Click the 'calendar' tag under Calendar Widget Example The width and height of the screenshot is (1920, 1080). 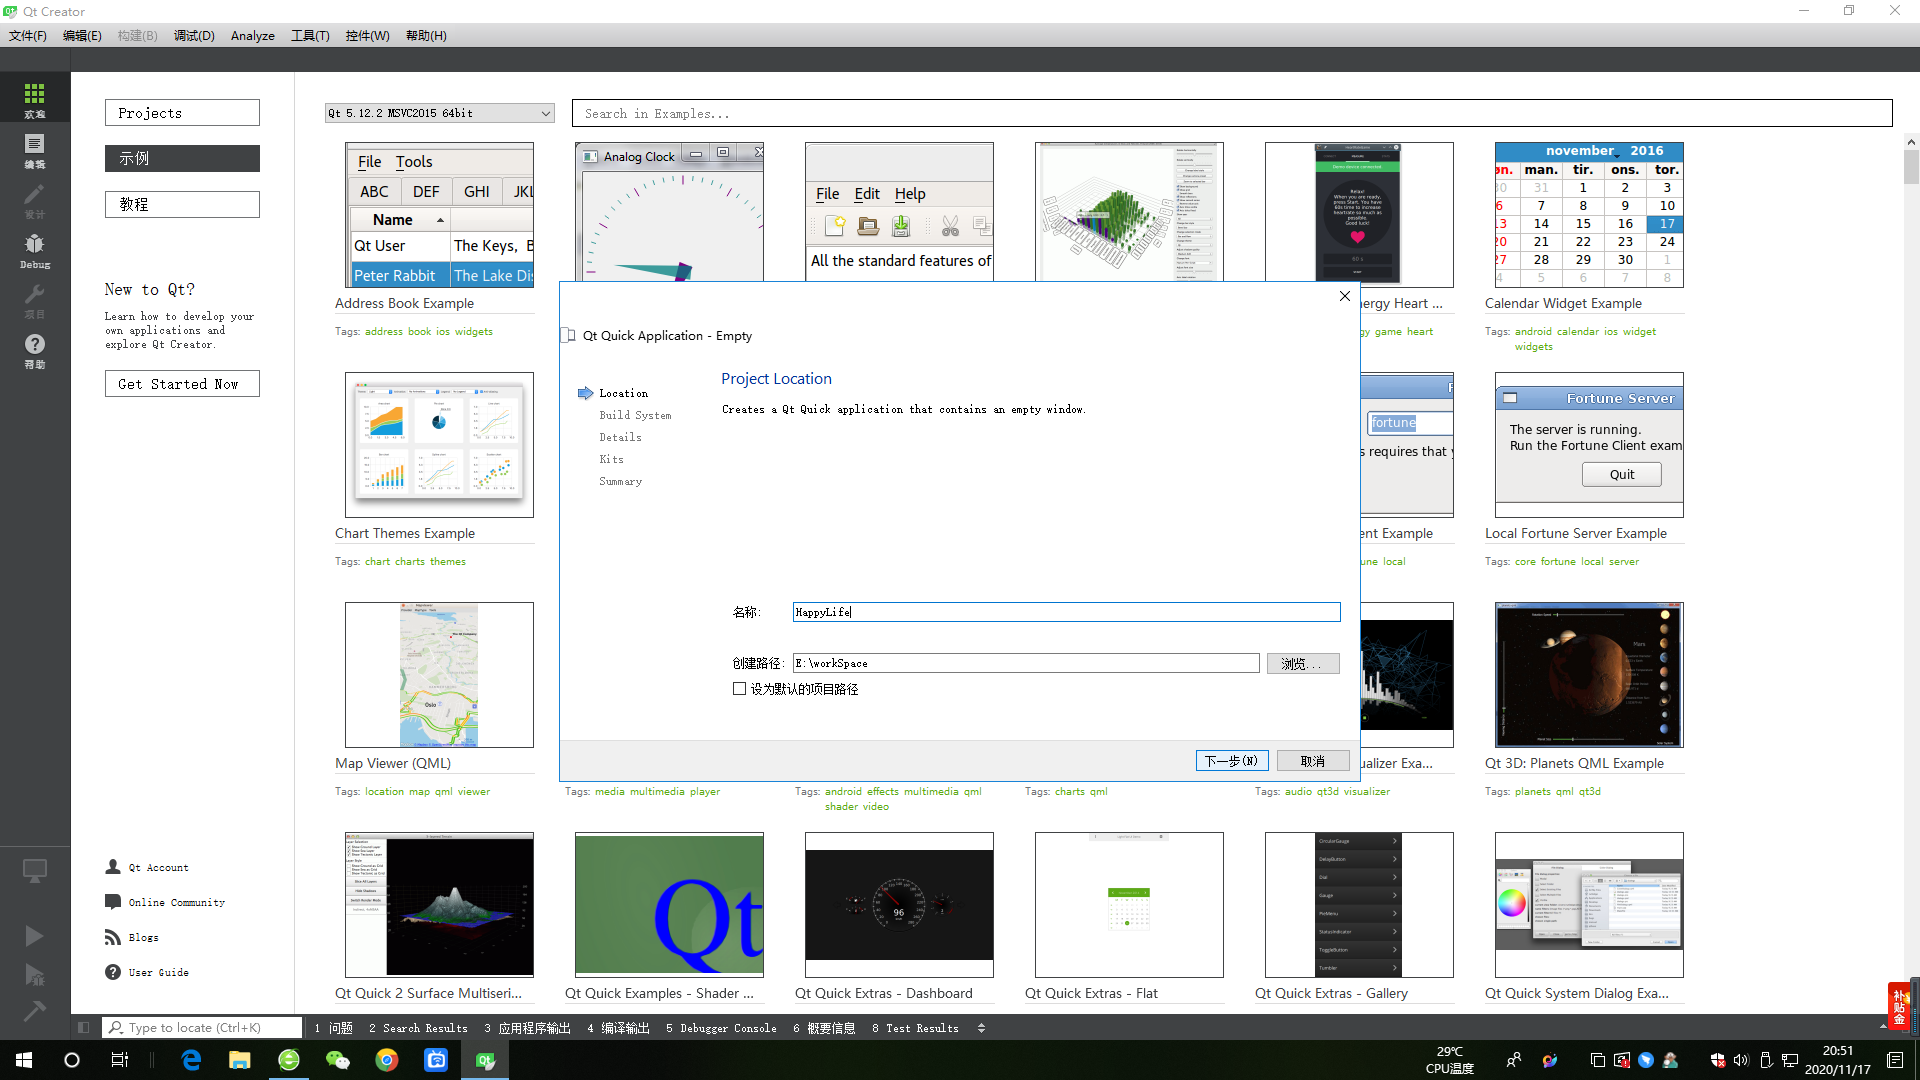[x=1578, y=332]
